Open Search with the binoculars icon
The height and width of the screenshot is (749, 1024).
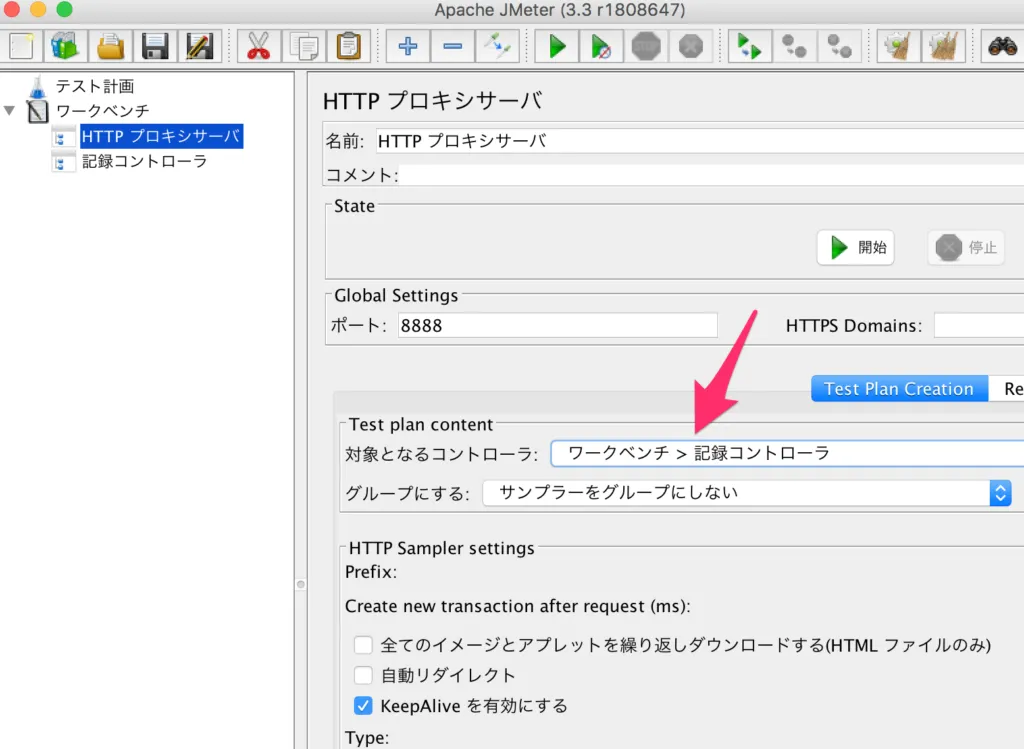pos(1002,46)
